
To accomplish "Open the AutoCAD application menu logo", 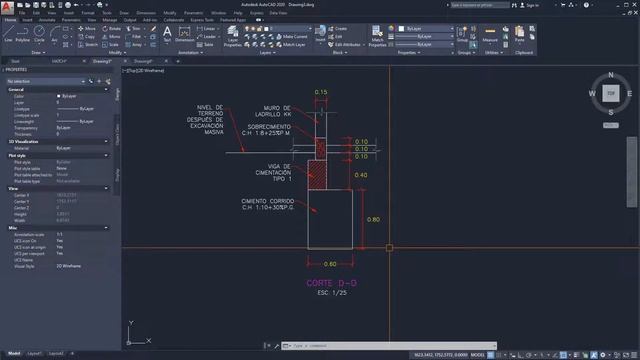I will click(7, 7).
